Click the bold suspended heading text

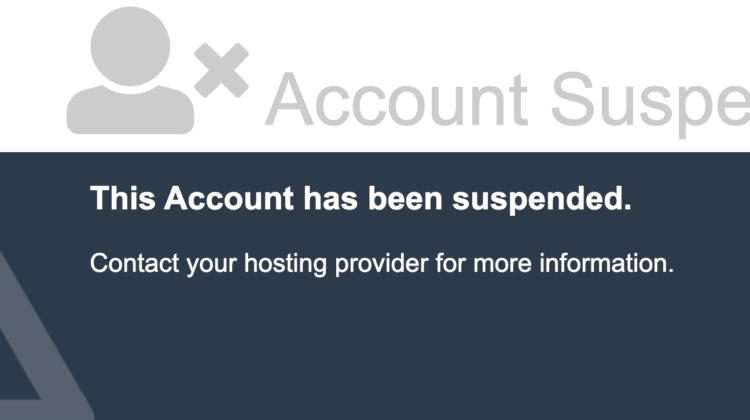point(361,199)
